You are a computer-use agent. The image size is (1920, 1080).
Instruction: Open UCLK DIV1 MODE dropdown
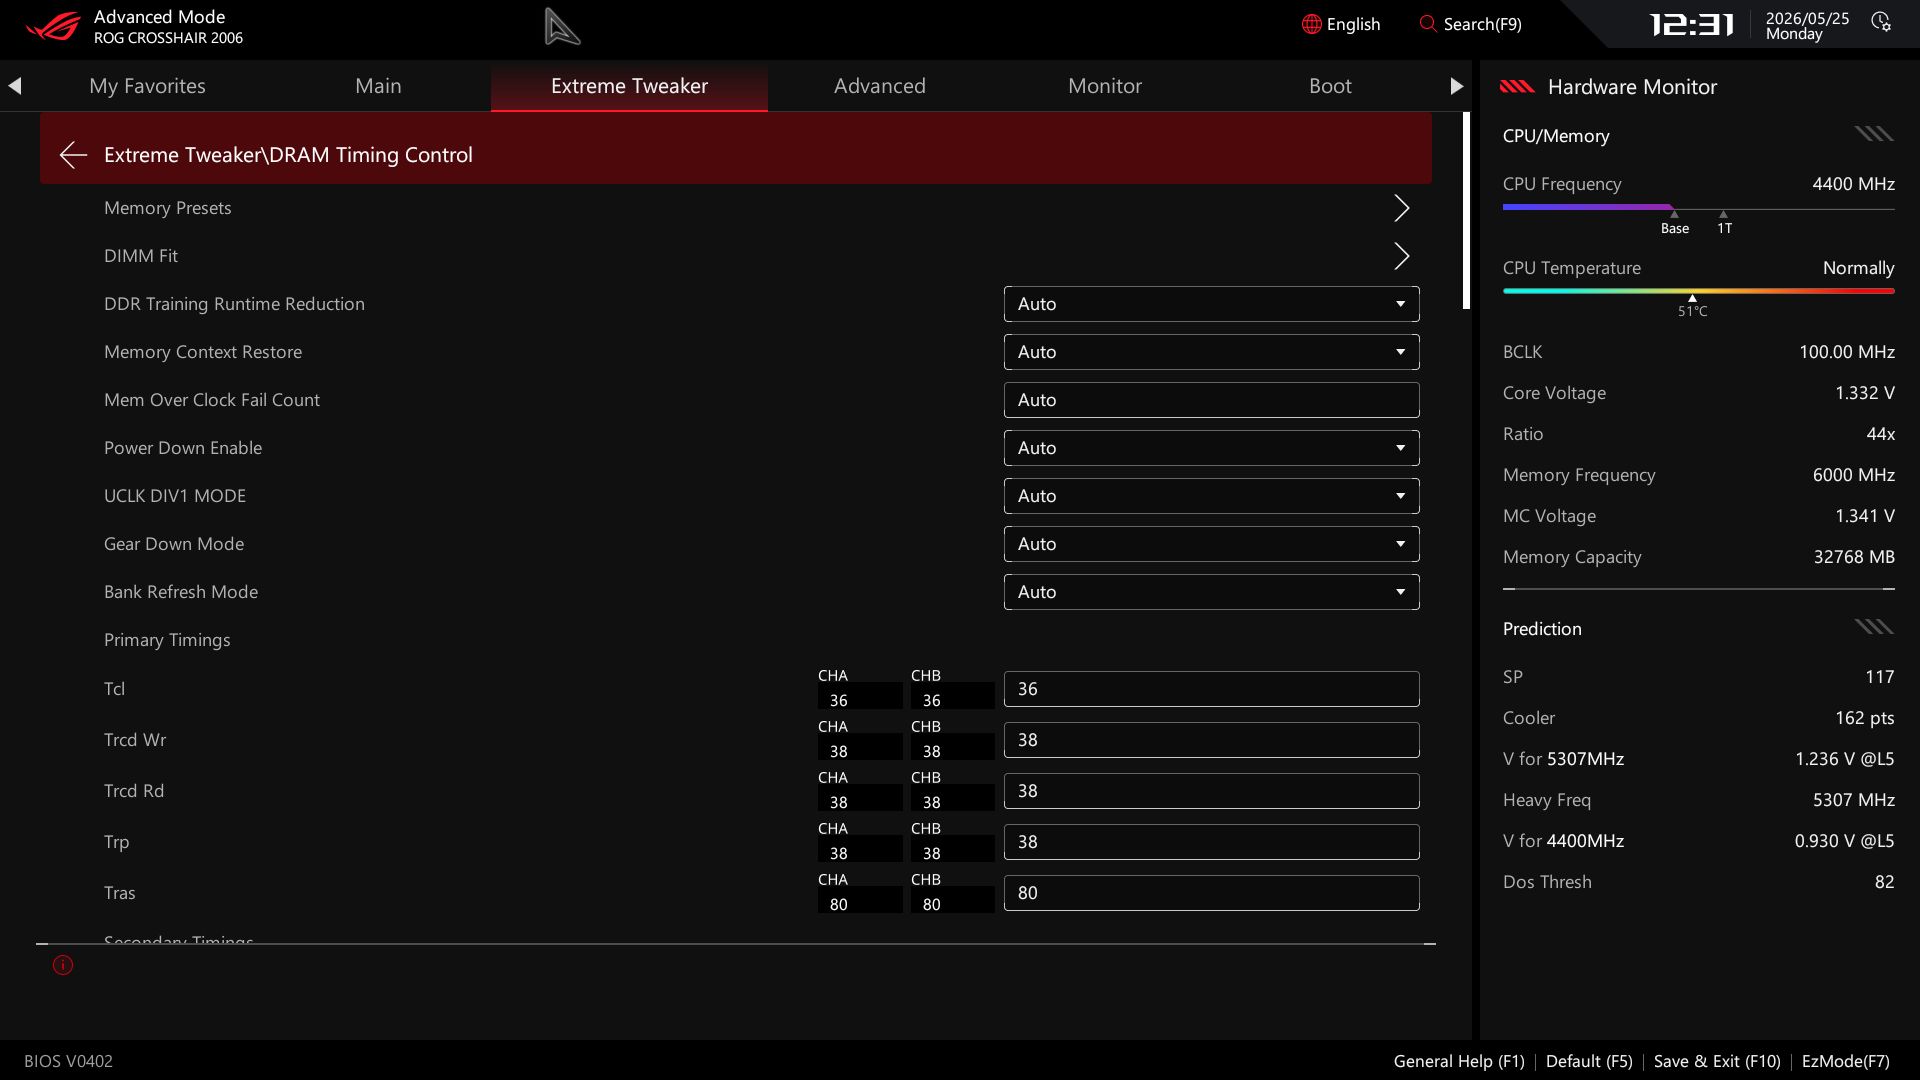(1211, 496)
